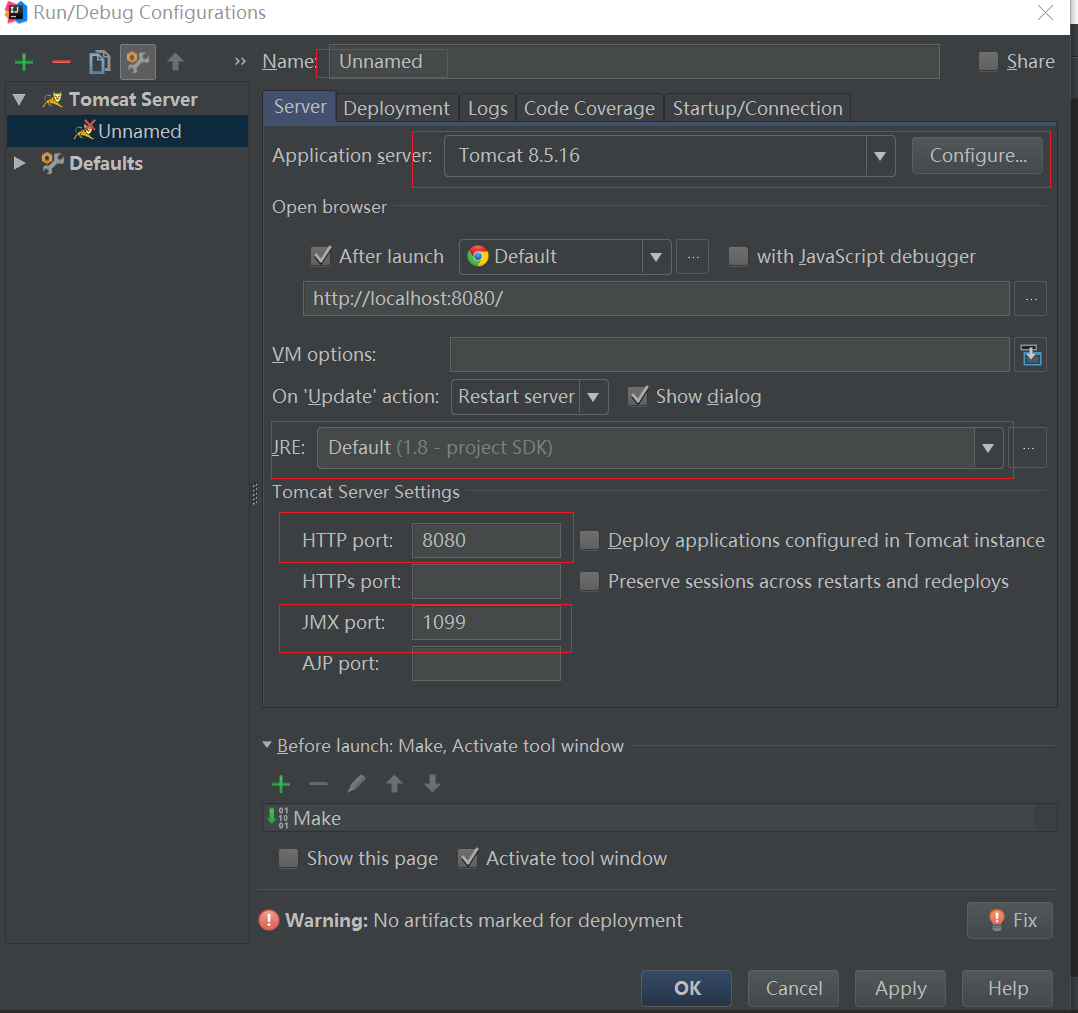This screenshot has width=1078, height=1013.
Task: Move the before launch task down
Action: [432, 784]
